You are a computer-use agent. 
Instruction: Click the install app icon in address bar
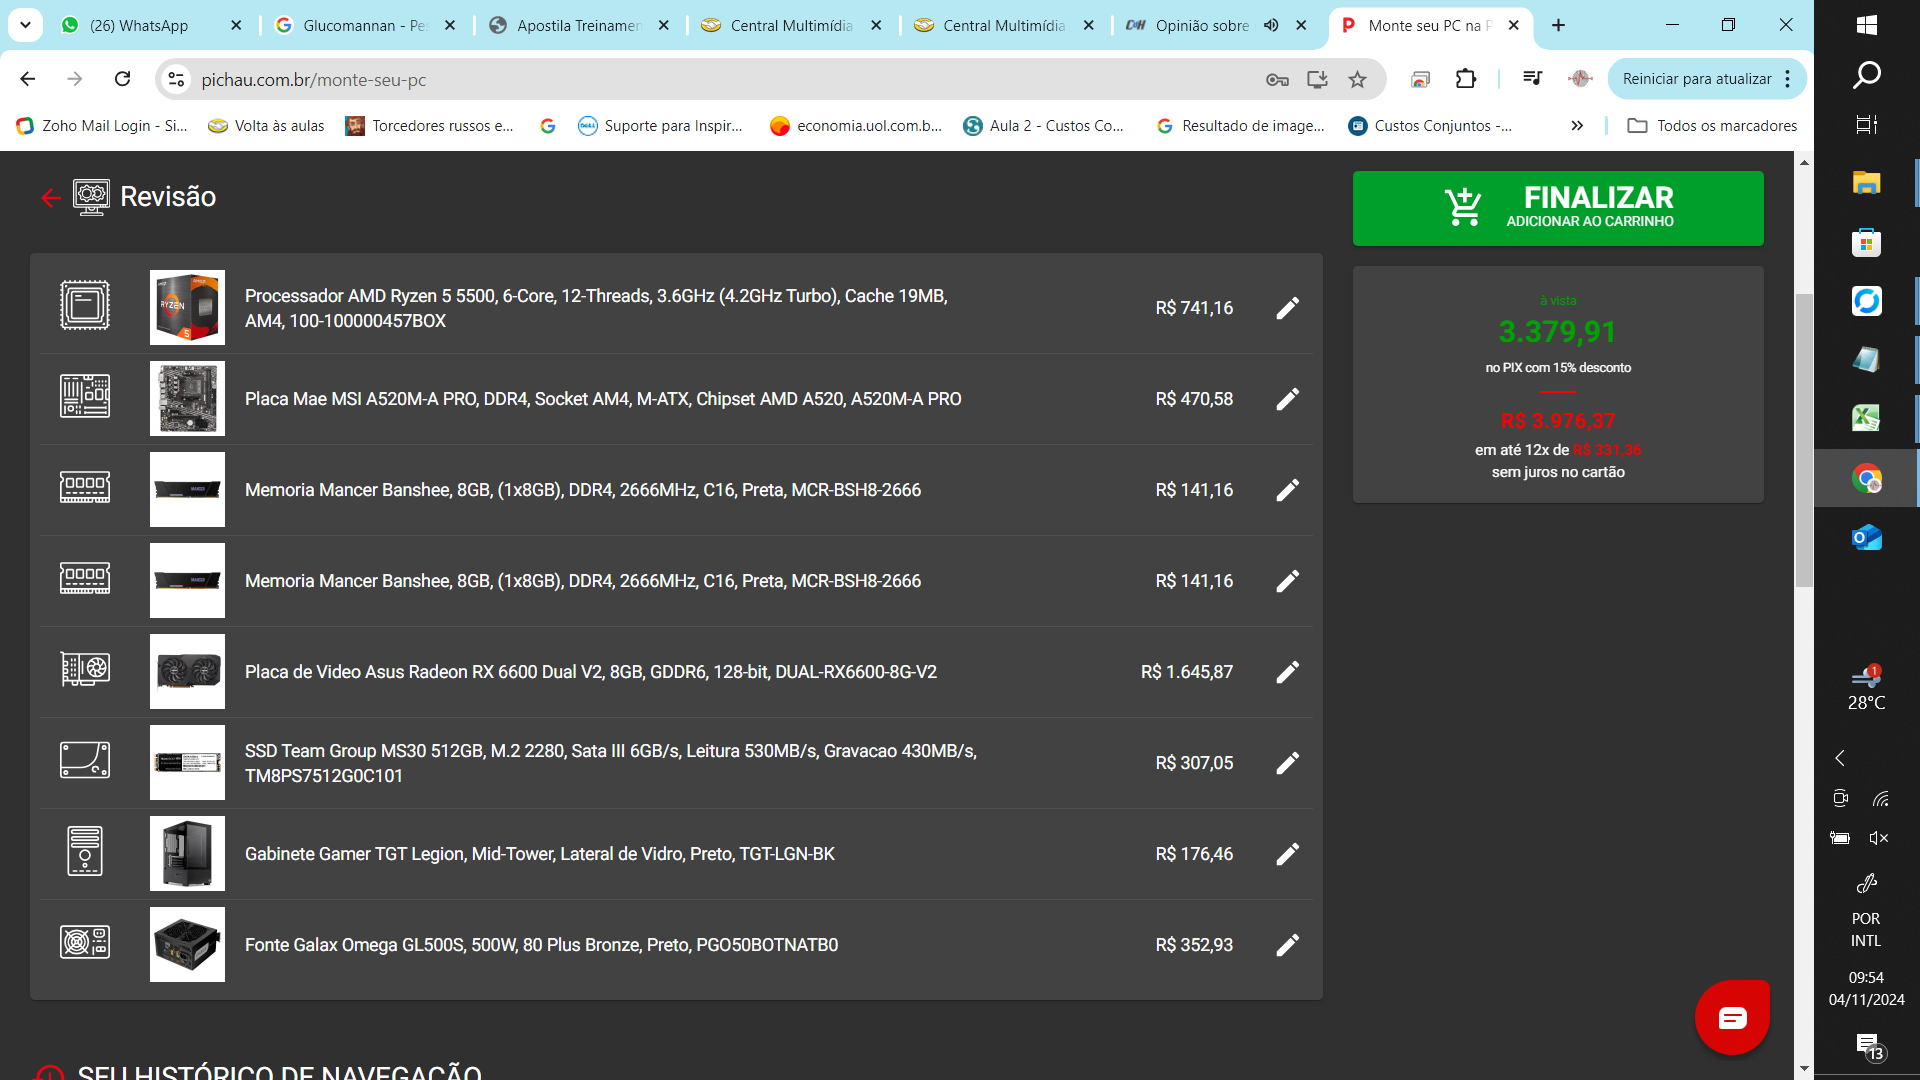click(1317, 80)
